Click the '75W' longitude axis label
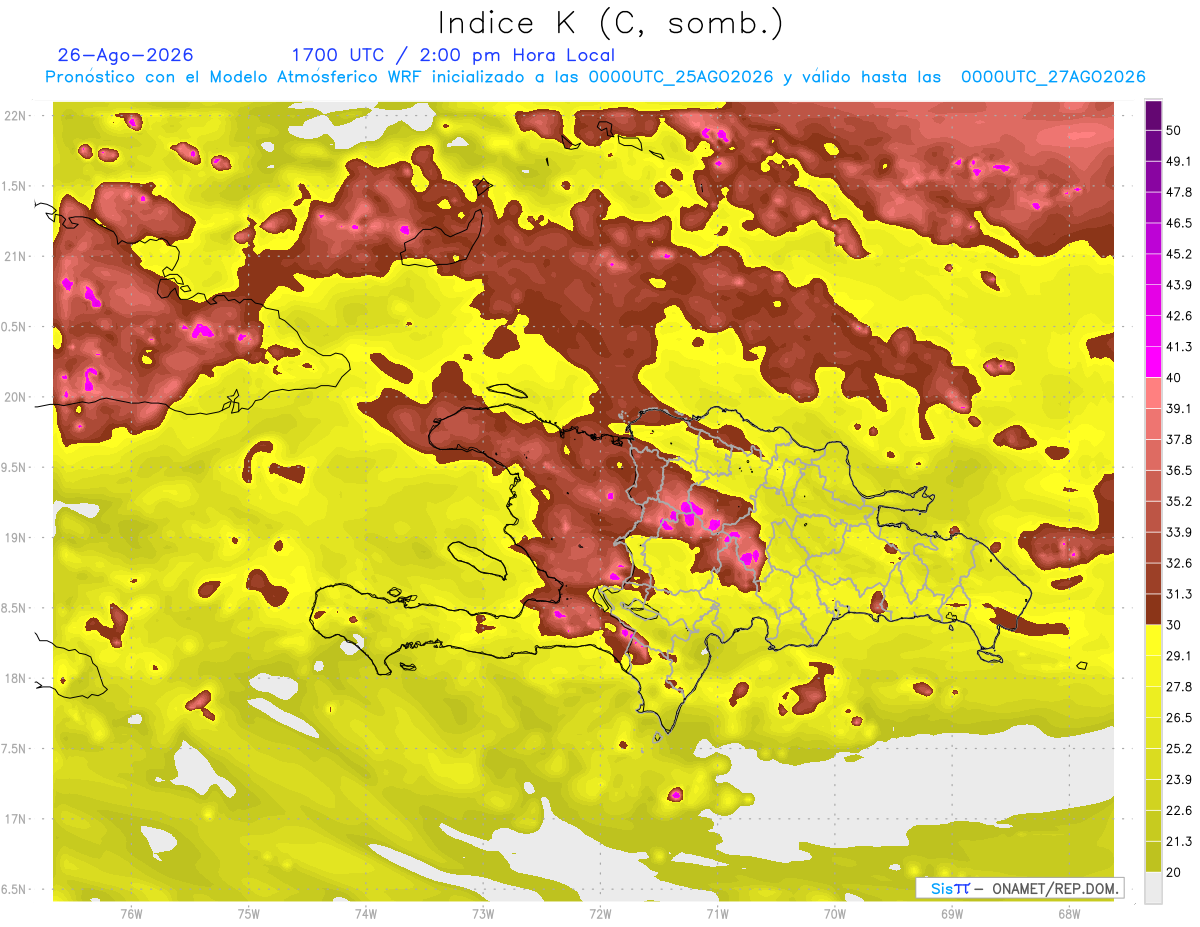 click(249, 914)
